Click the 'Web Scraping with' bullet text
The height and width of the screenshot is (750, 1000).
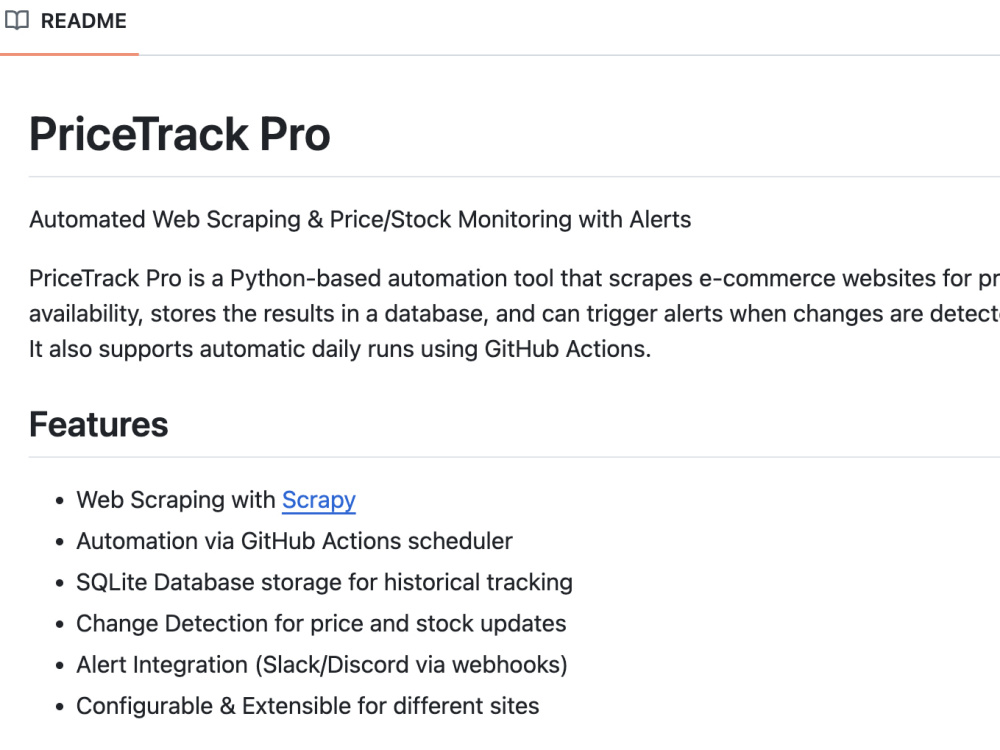tap(176, 500)
